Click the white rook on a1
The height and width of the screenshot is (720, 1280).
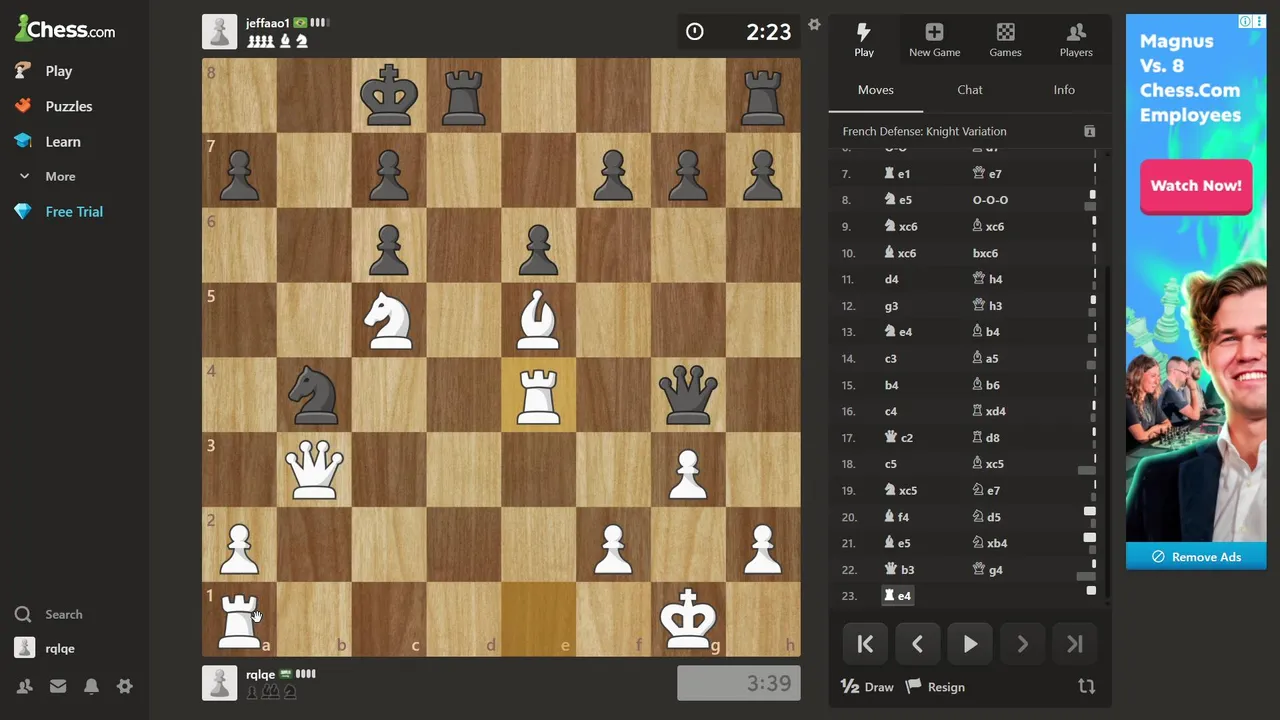pyautogui.click(x=239, y=619)
